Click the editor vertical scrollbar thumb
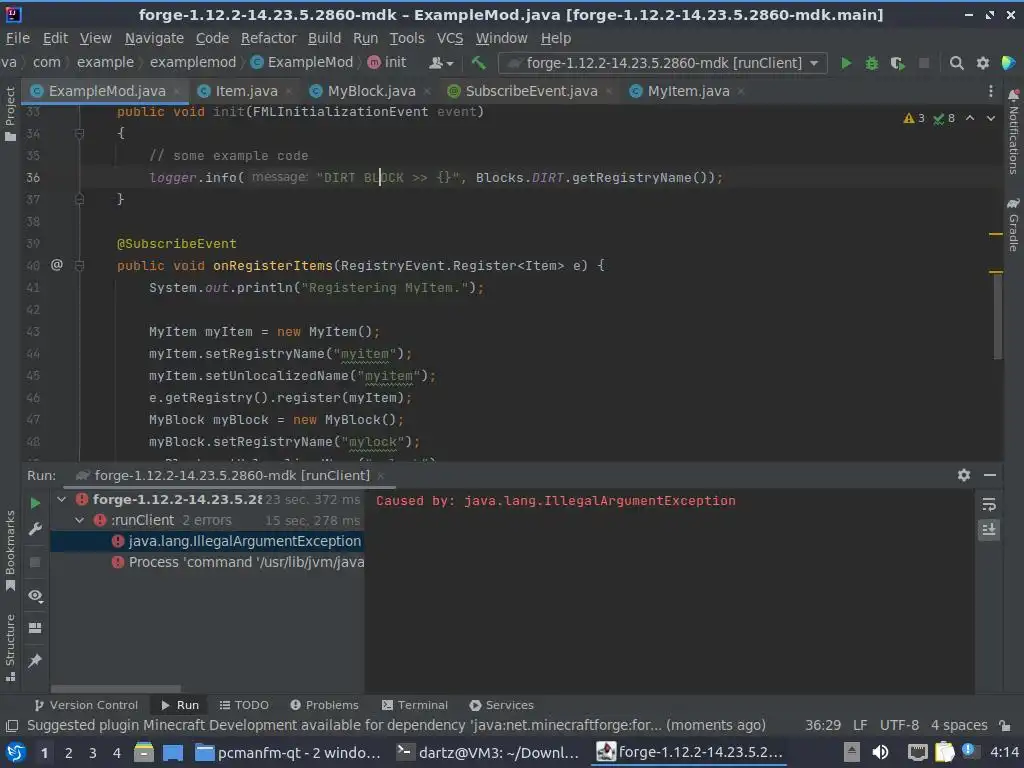 [x=997, y=316]
